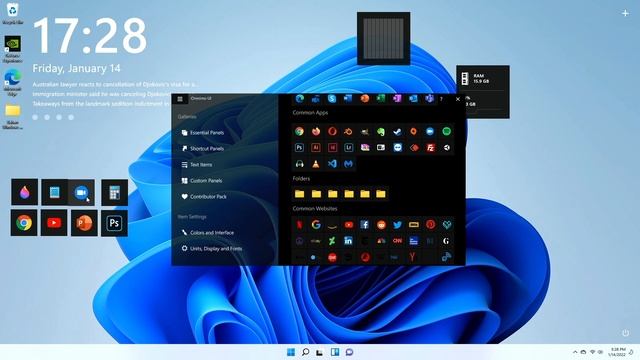Click the Excel icon in the gallery's top row

click(381, 99)
